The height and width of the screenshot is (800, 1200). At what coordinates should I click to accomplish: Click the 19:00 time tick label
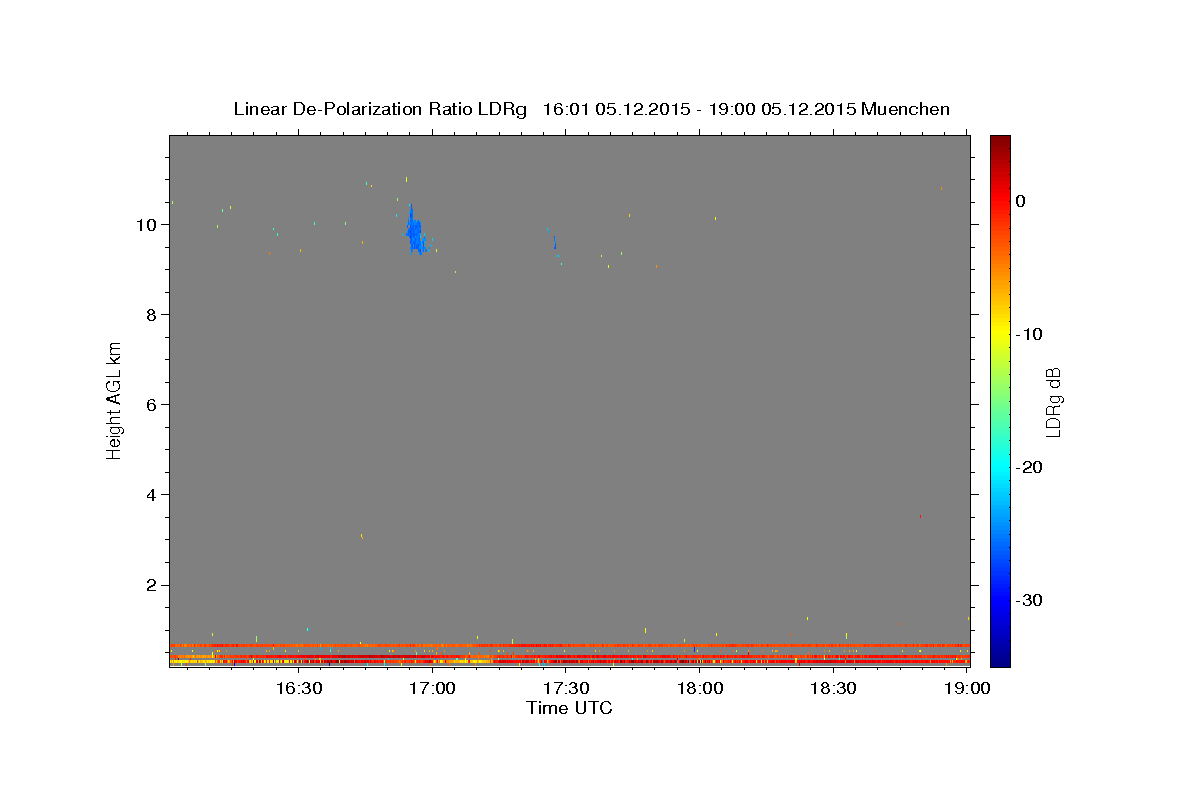click(x=967, y=688)
